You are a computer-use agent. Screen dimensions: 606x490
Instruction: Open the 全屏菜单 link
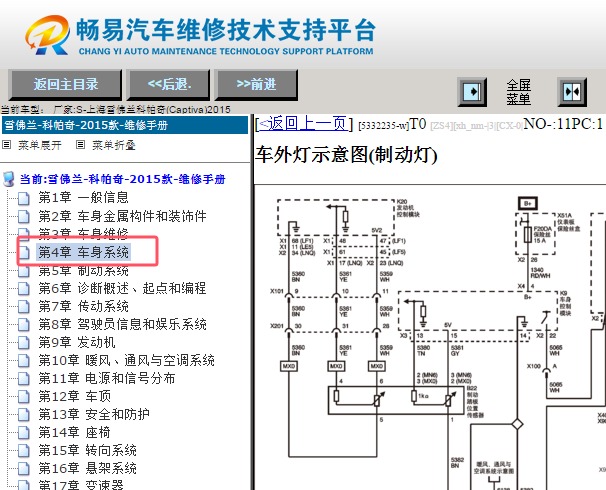[x=519, y=92]
